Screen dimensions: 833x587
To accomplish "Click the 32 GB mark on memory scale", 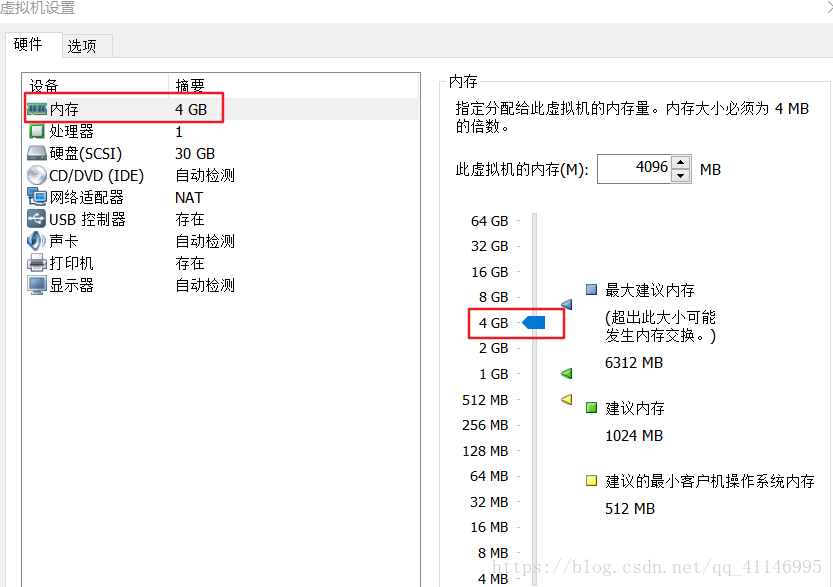I will tap(490, 246).
